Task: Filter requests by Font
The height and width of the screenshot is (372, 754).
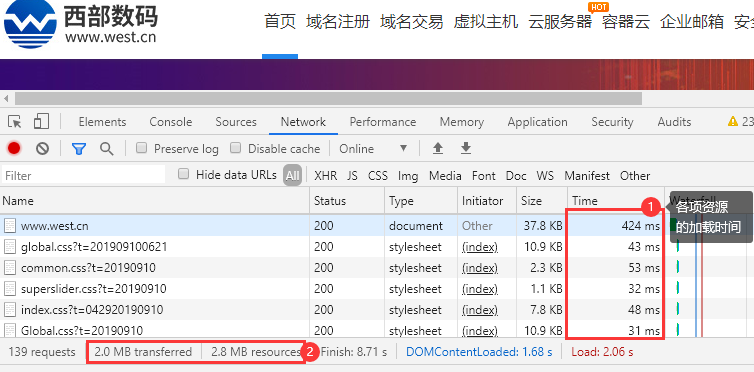Action: [484, 176]
